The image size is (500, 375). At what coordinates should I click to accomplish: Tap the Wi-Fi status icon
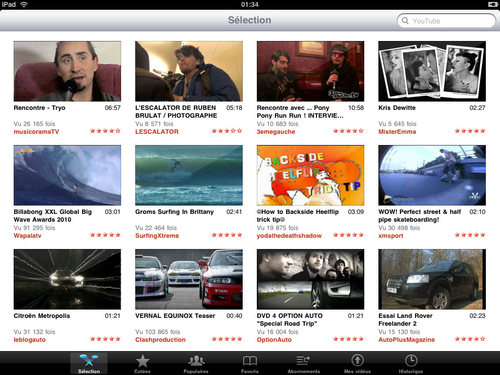24,4
